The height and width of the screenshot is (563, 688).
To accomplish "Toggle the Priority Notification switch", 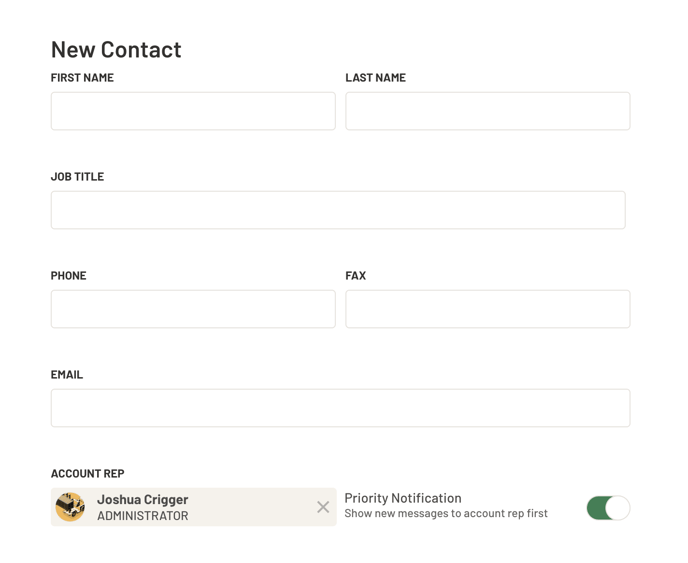I will click(x=607, y=508).
